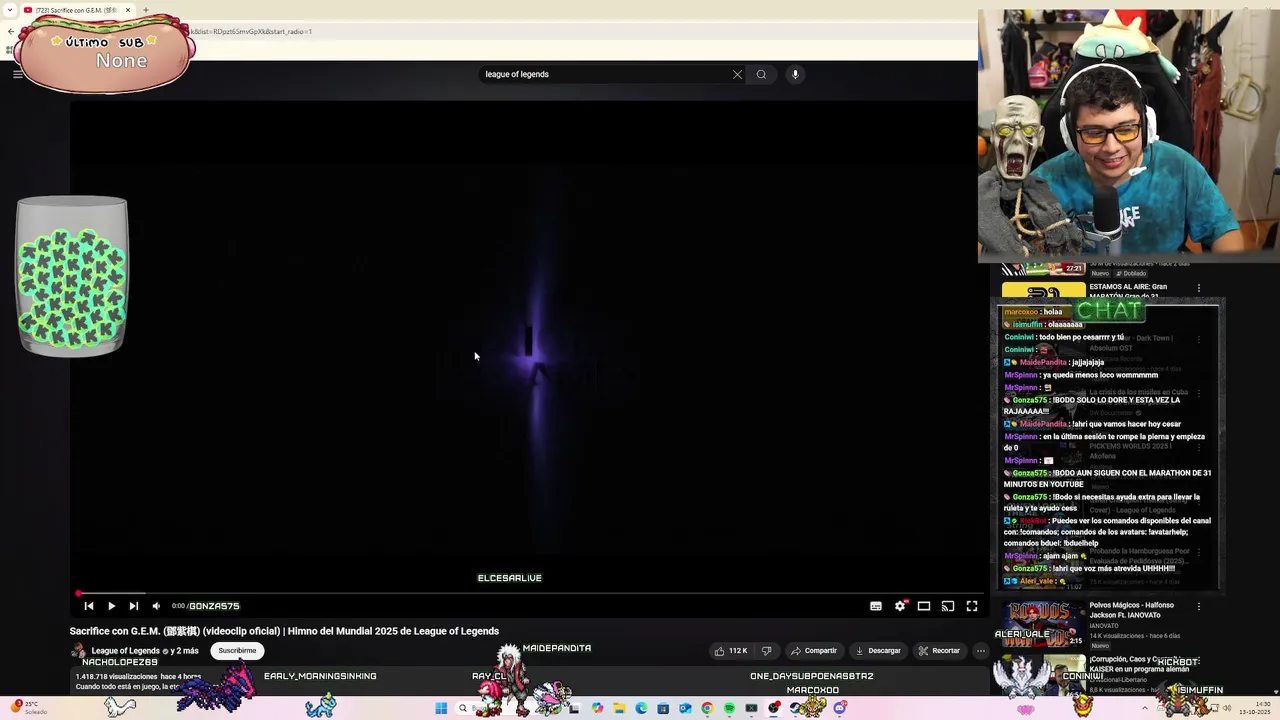Screen dimensions: 1280x720
Task: Open Google Chrome from taskbar
Action: (x=707, y=708)
